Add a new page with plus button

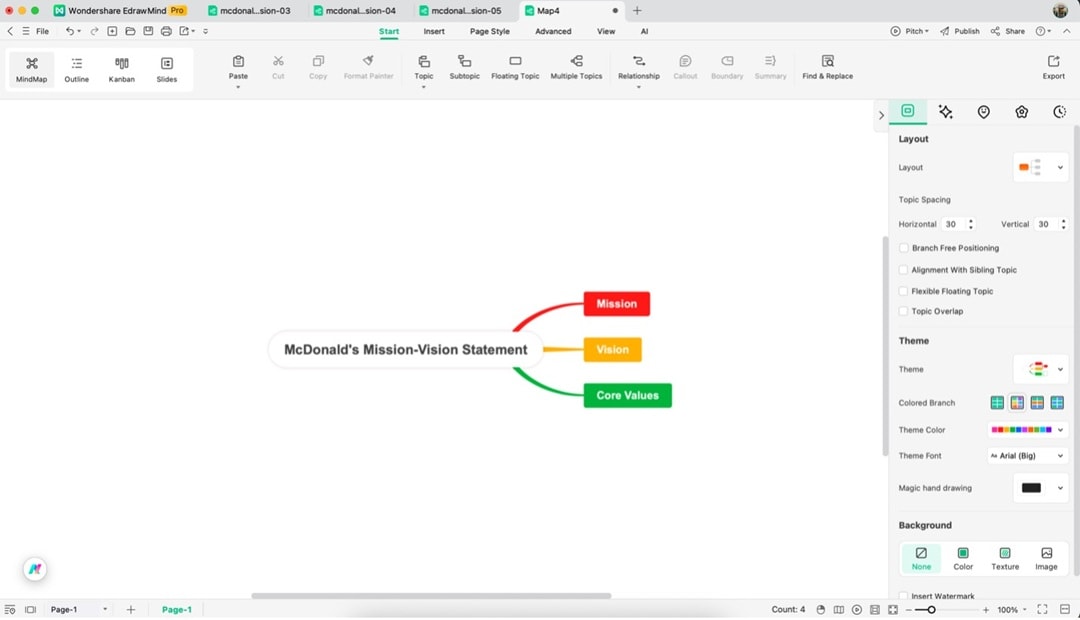[x=131, y=610]
